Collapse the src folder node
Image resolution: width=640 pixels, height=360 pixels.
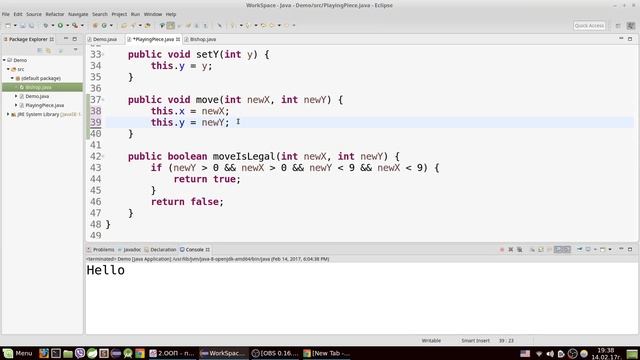click(8, 69)
